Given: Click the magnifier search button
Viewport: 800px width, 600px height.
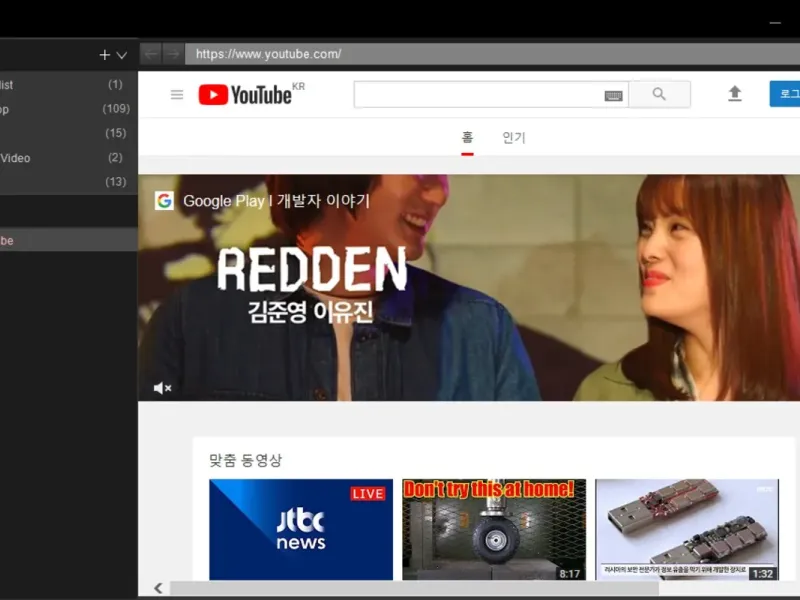Looking at the screenshot, I should click(659, 94).
